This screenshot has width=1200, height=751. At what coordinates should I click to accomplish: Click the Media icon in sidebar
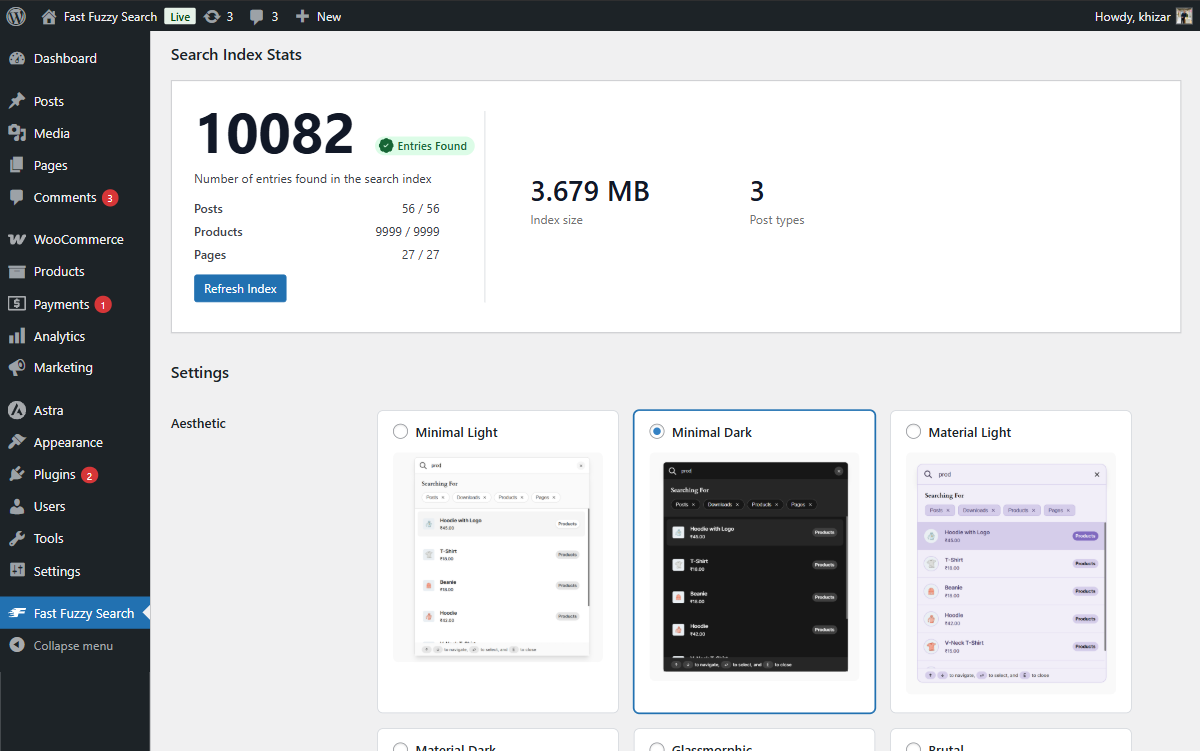(x=17, y=133)
